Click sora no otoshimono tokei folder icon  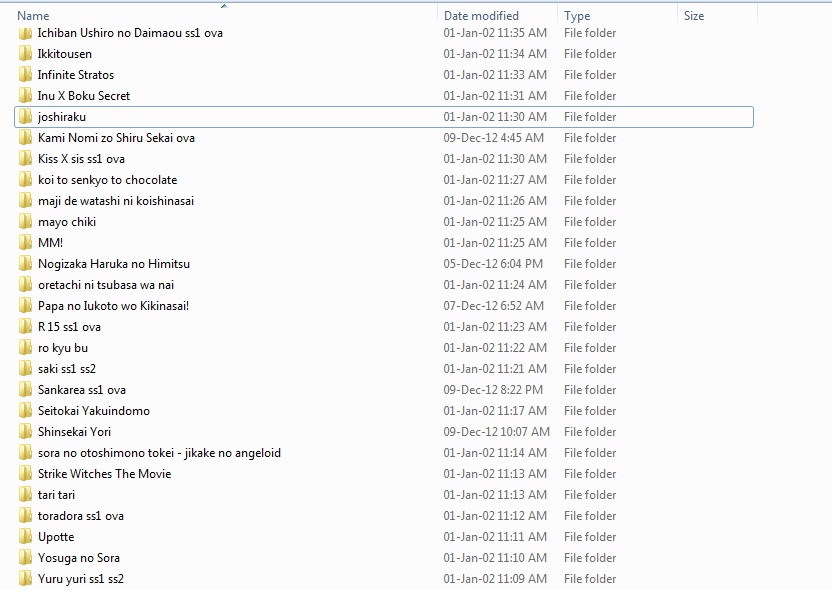[25, 453]
